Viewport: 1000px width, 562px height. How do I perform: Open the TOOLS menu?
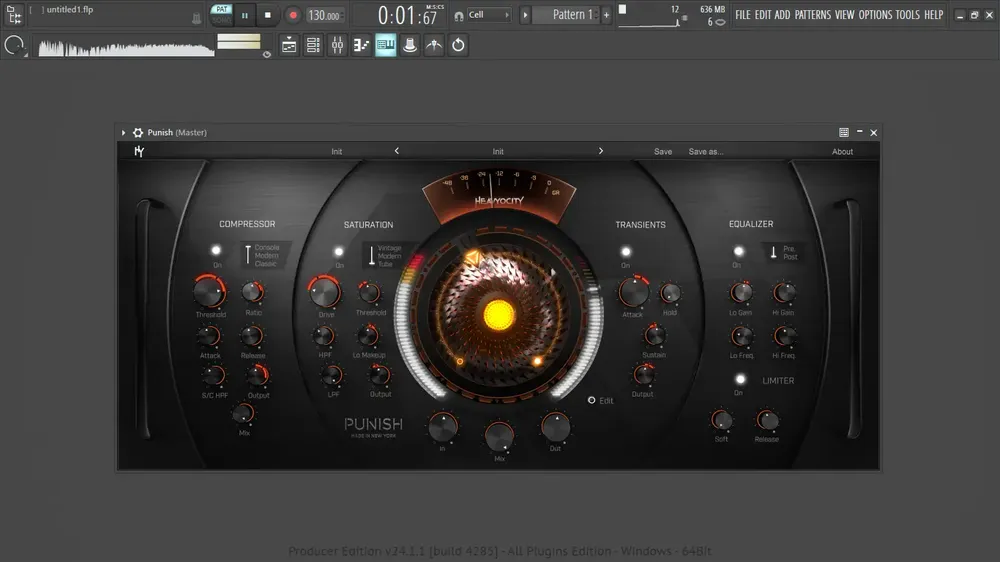pyautogui.click(x=907, y=15)
